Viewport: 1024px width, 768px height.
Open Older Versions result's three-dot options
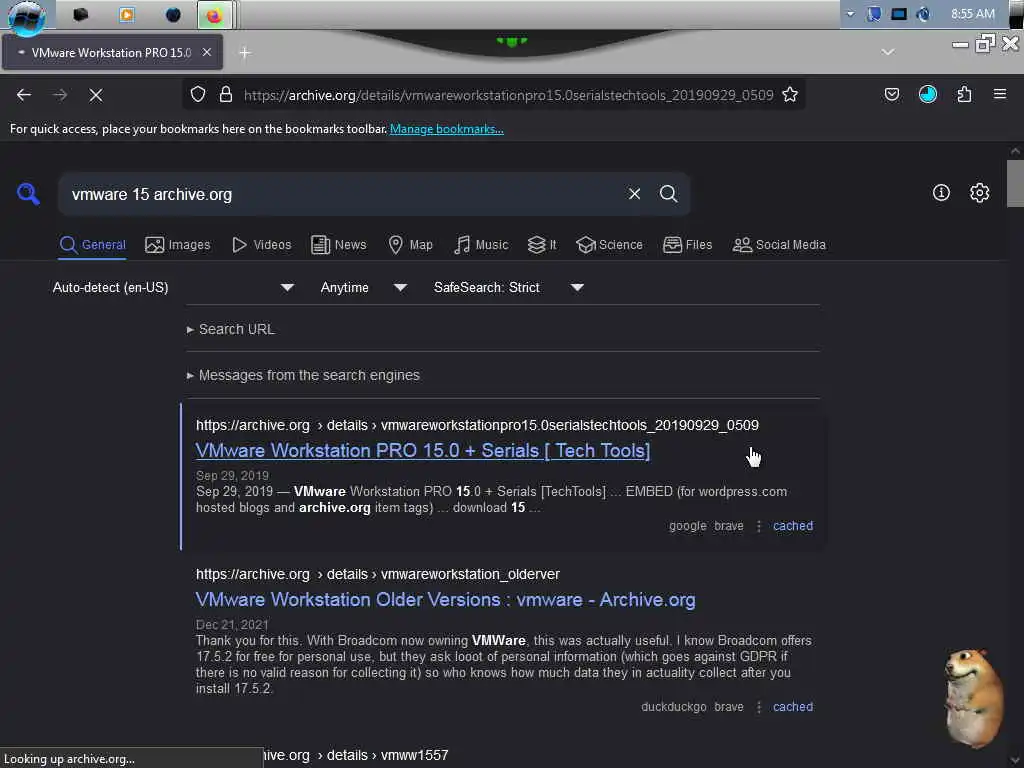(x=758, y=707)
